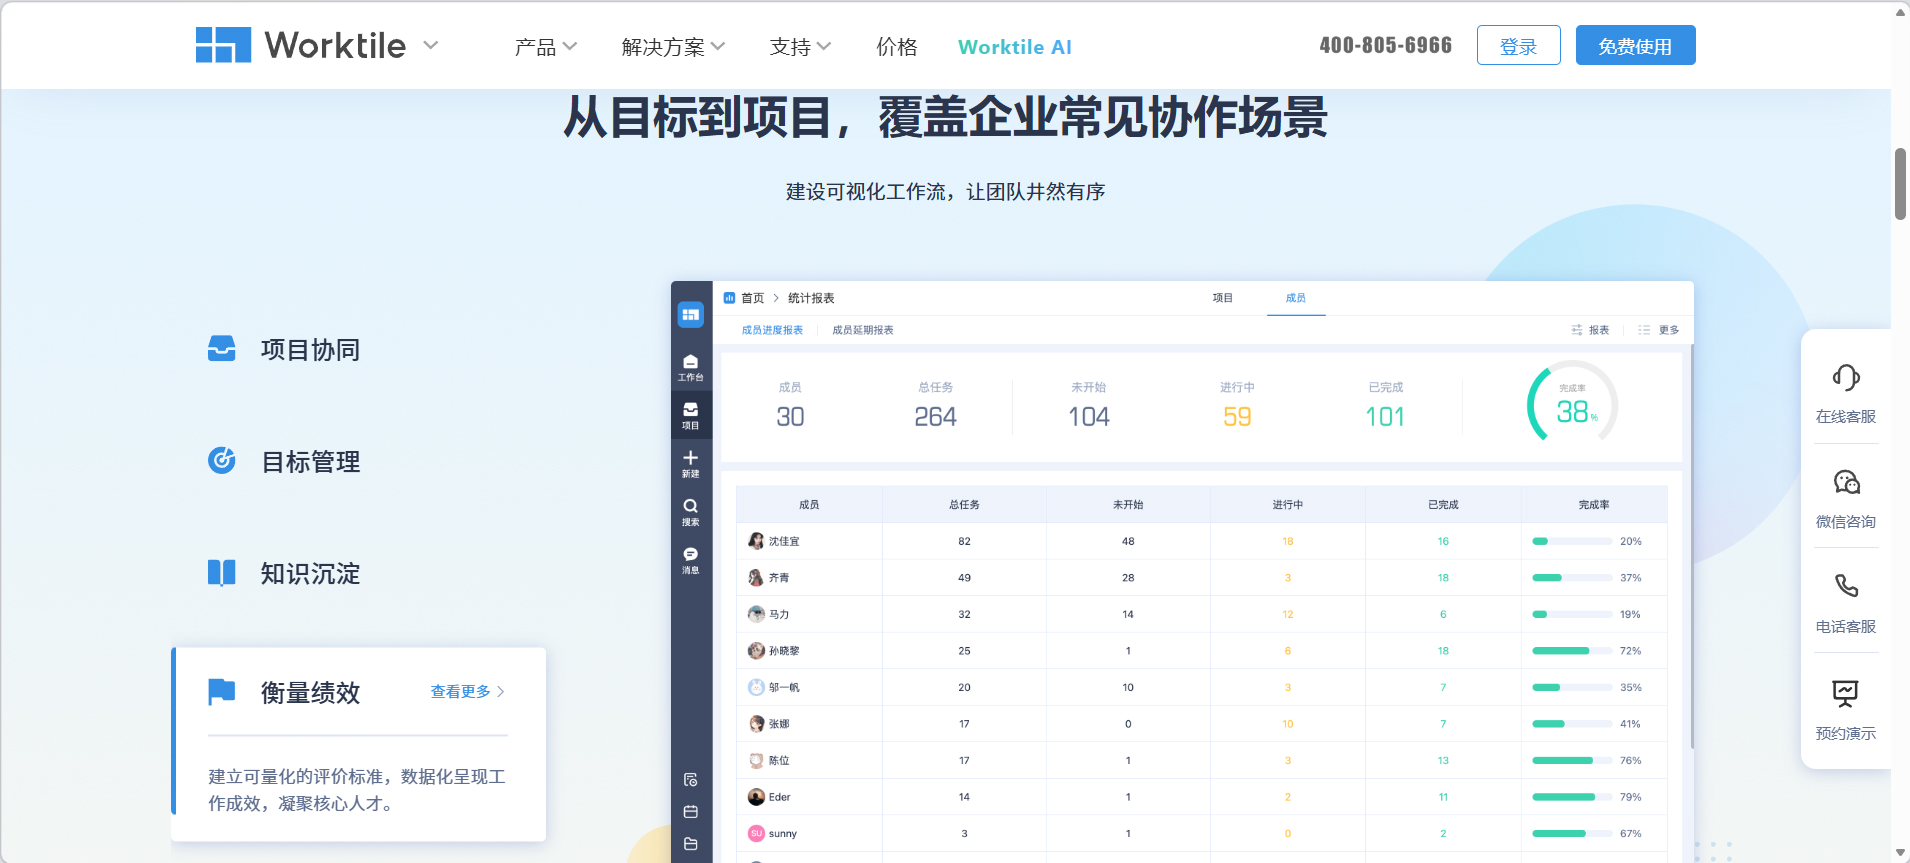This screenshot has height=863, width=1910.
Task: Select the 衡量绩效 feature tab
Action: [310, 693]
